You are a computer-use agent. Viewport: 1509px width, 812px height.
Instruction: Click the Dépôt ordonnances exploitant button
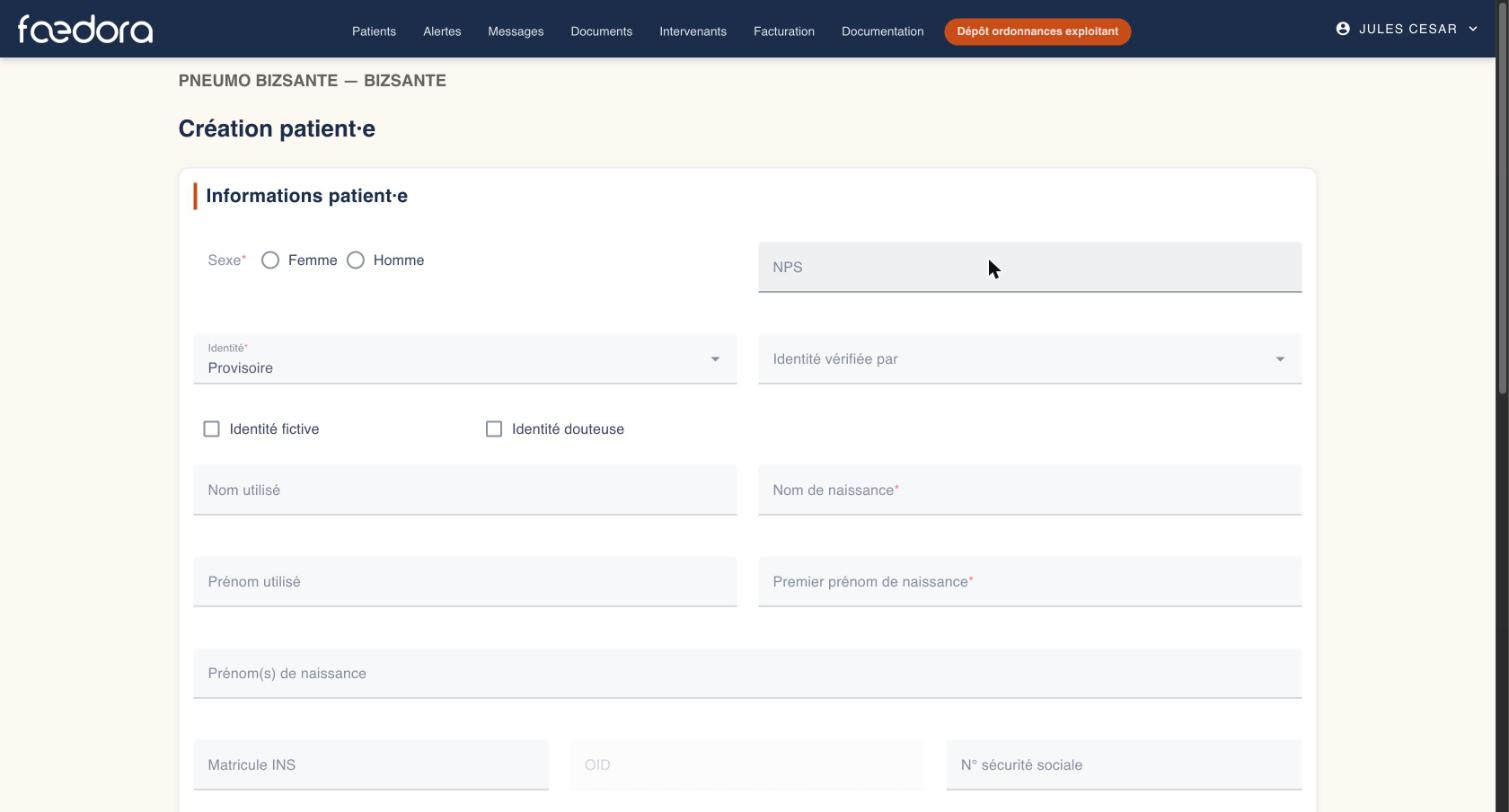pyautogui.click(x=1038, y=31)
